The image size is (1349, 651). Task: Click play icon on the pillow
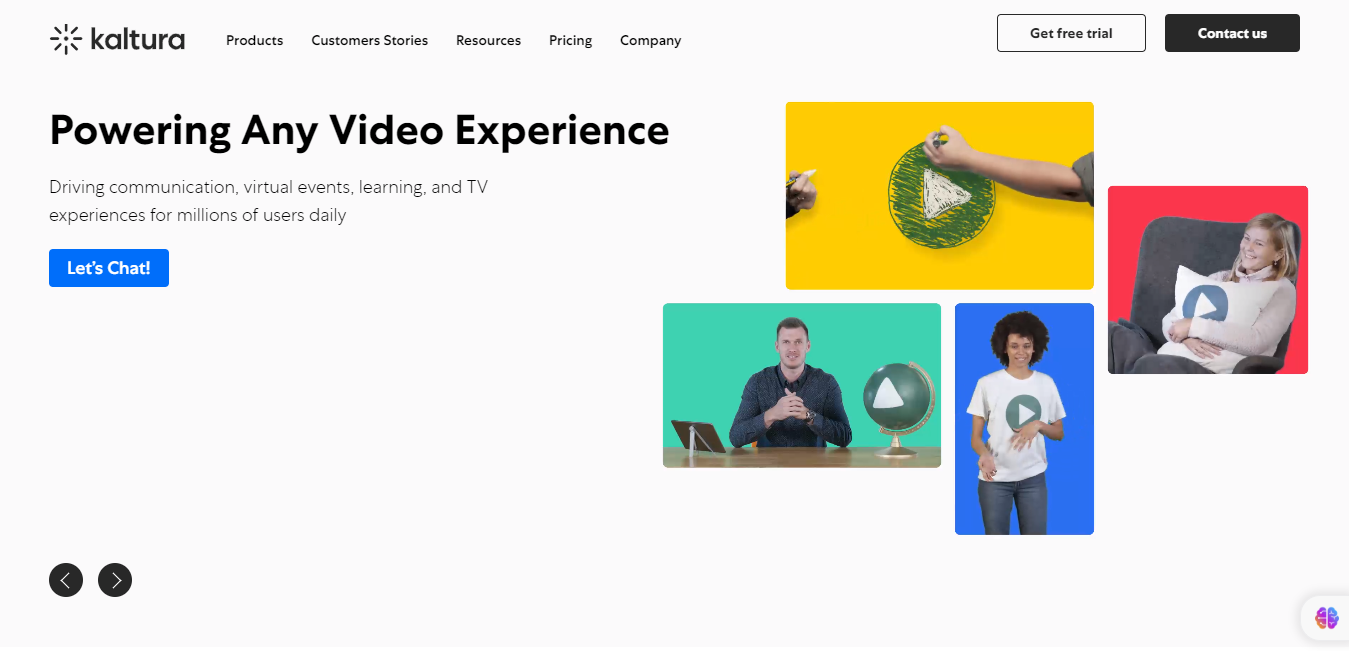(1204, 303)
